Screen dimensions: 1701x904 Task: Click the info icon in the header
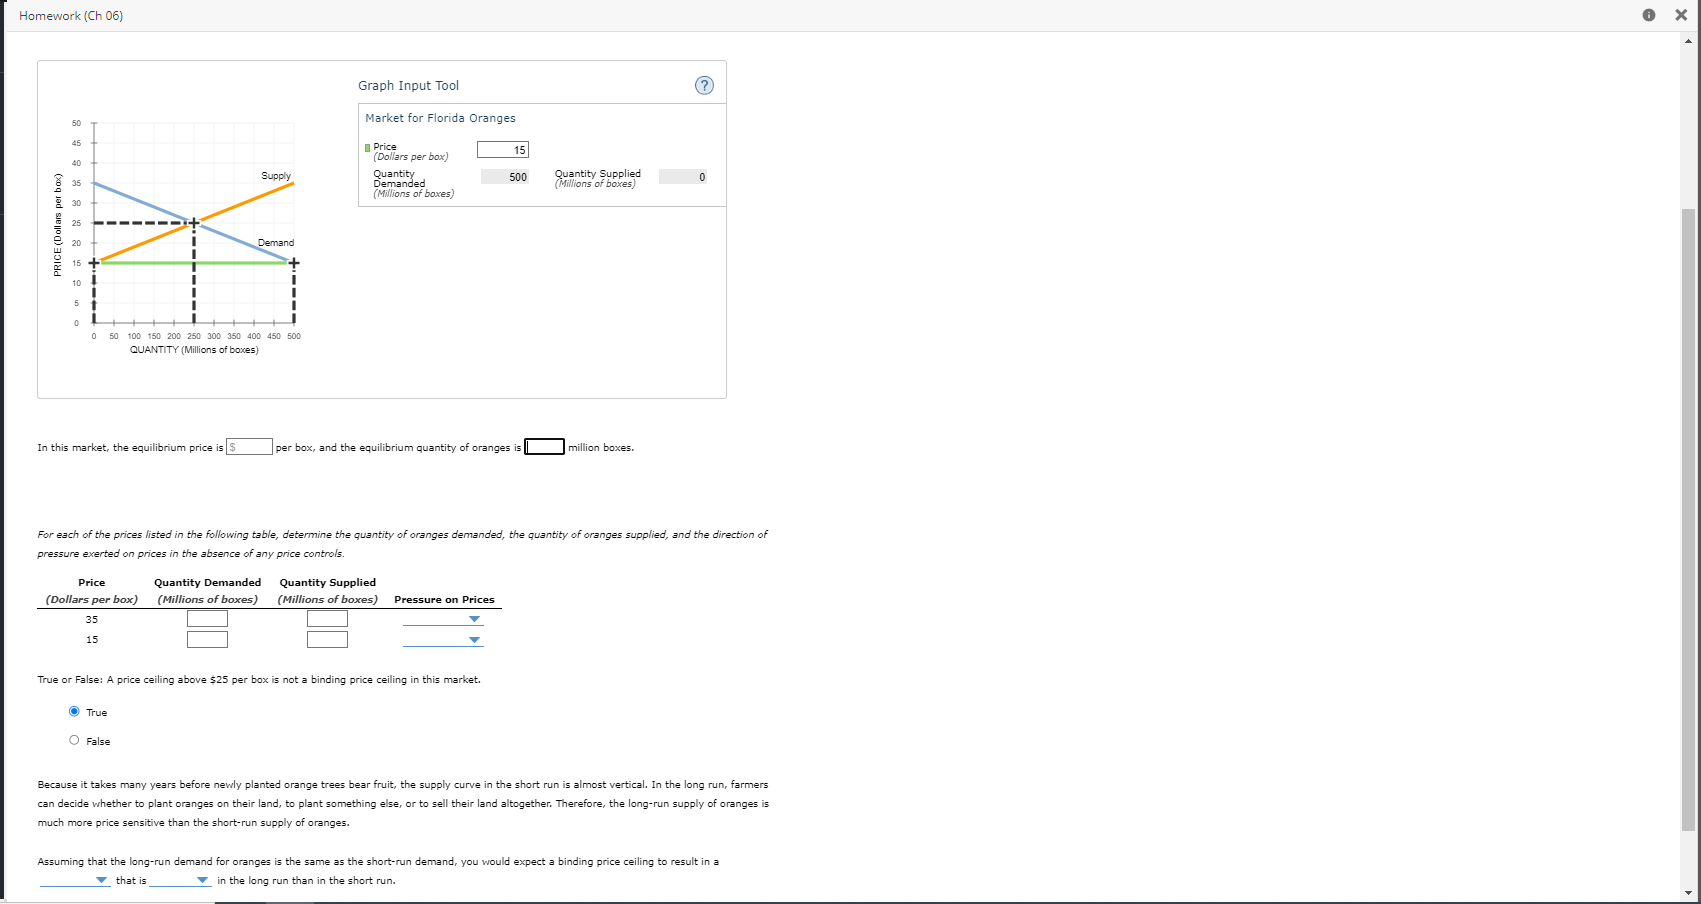click(x=1649, y=15)
